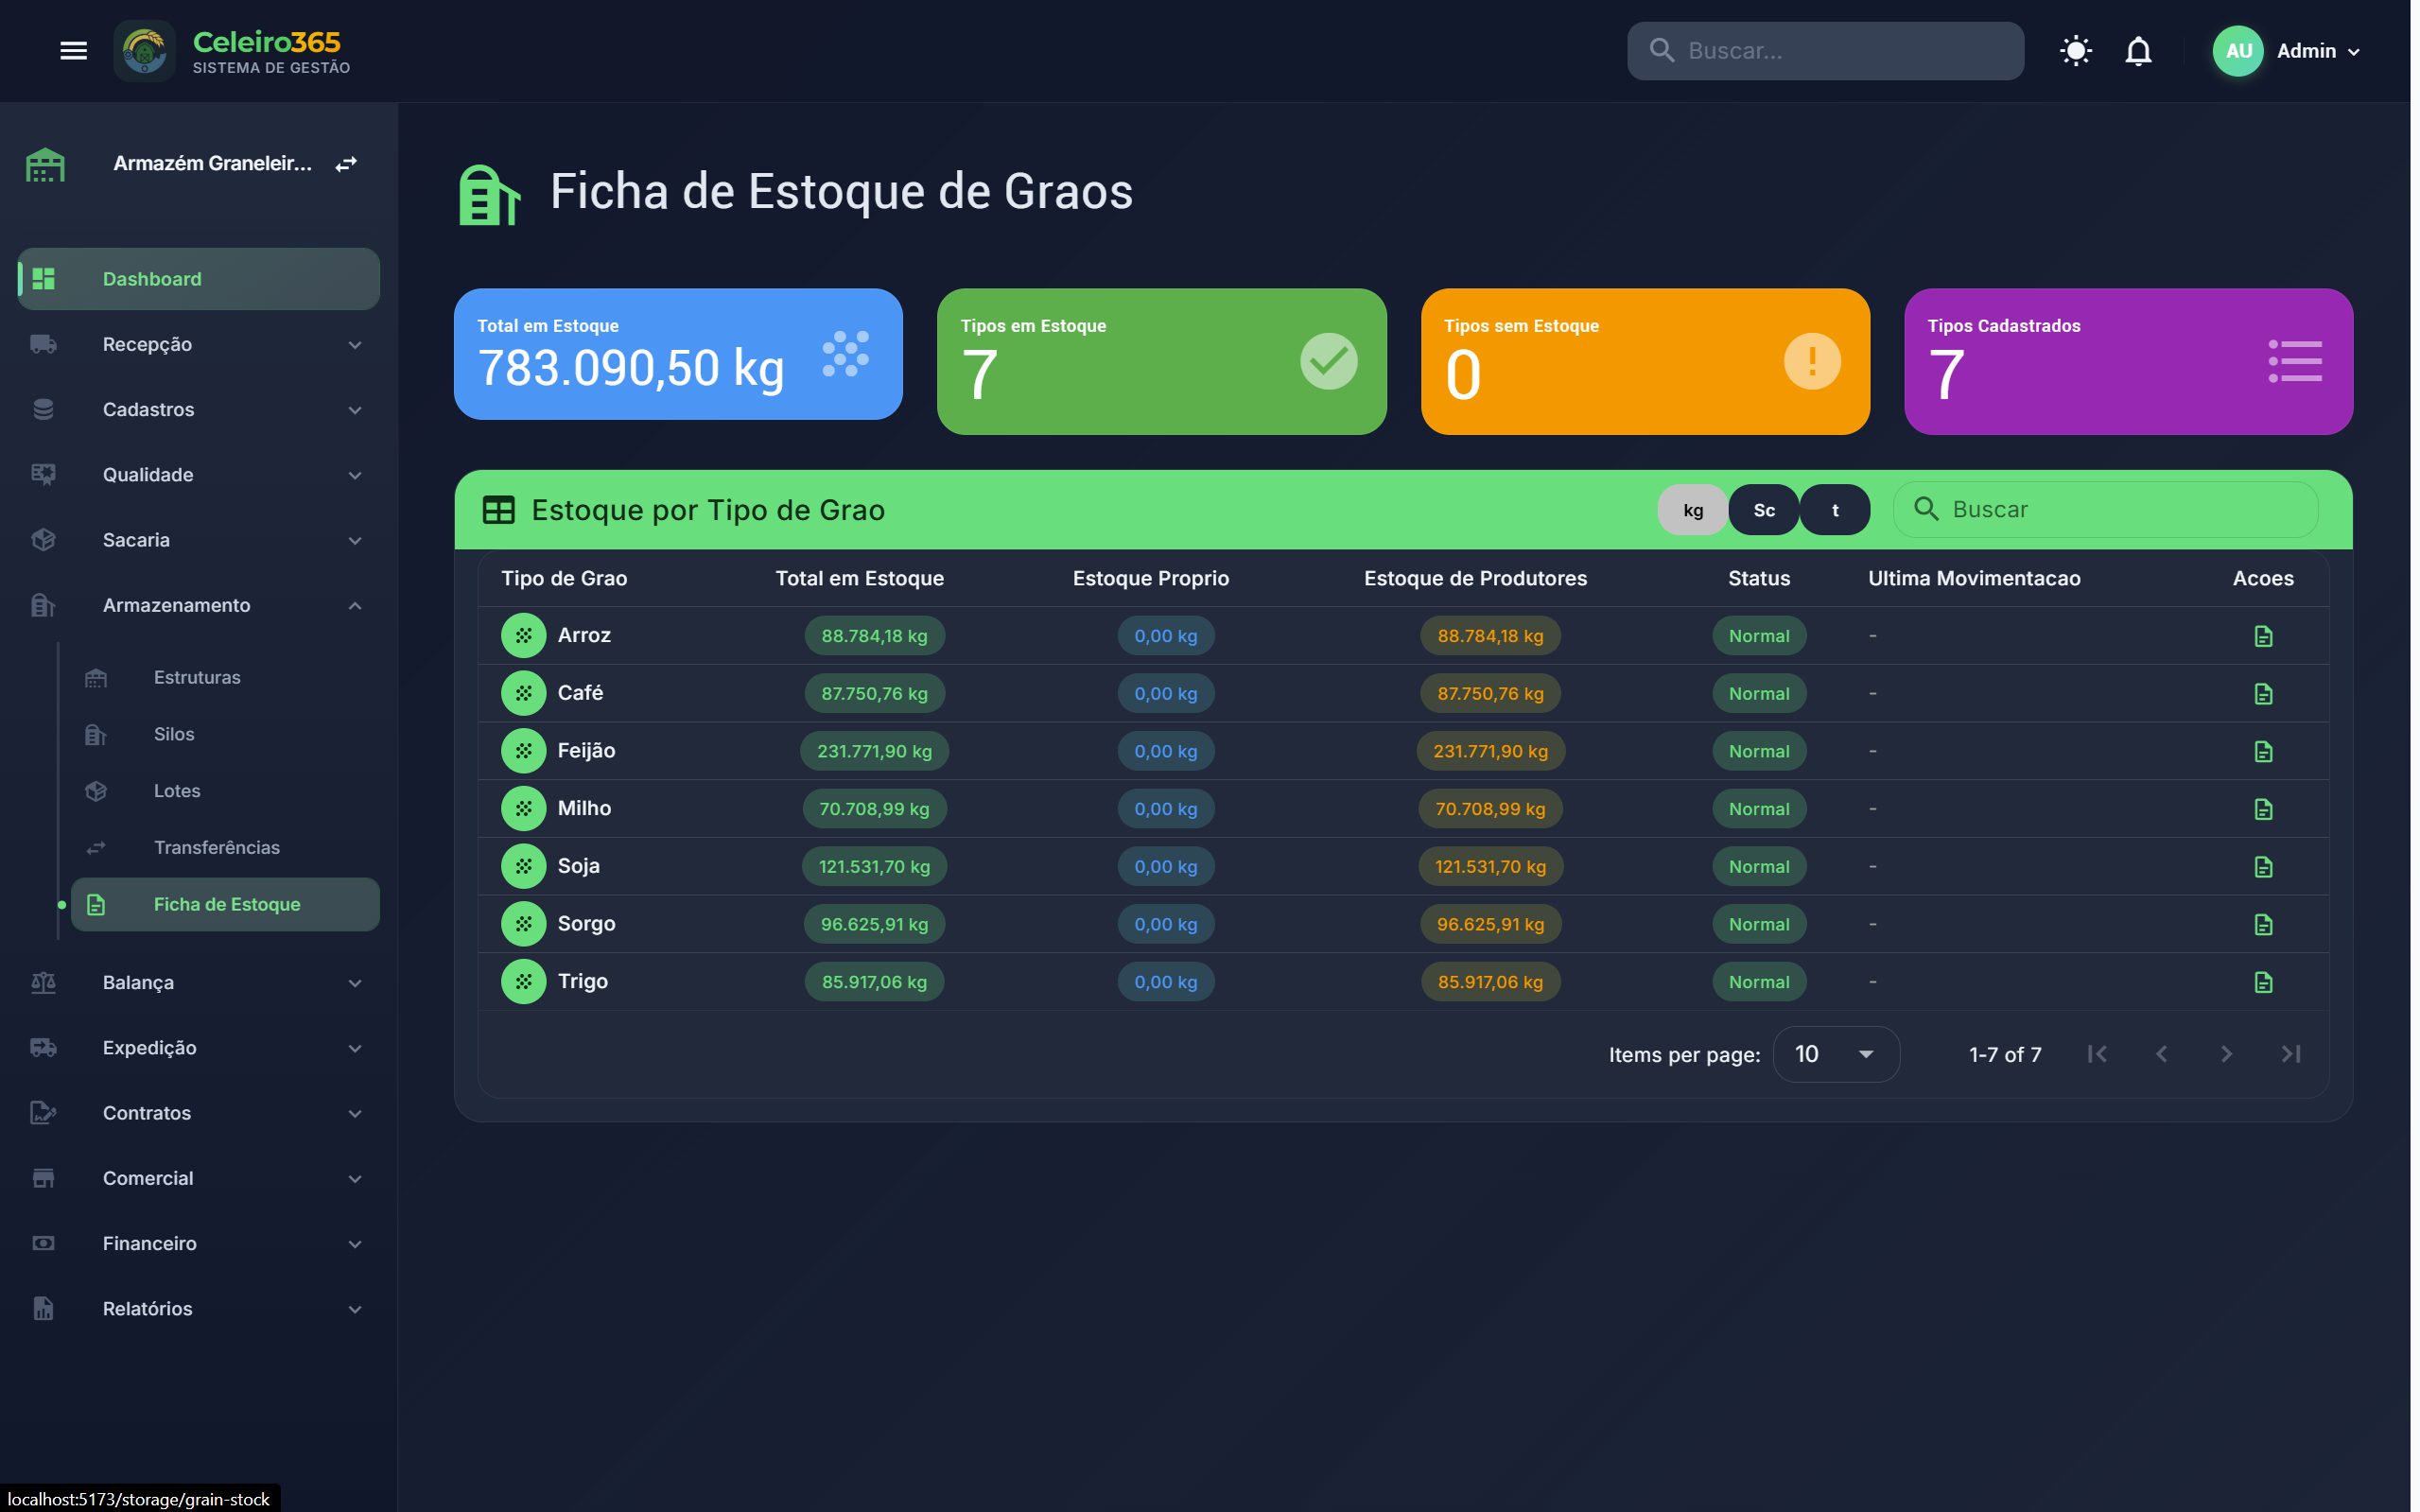The height and width of the screenshot is (1512, 2420).
Task: Open the stock sheet icon for Arroz
Action: pos(2262,636)
